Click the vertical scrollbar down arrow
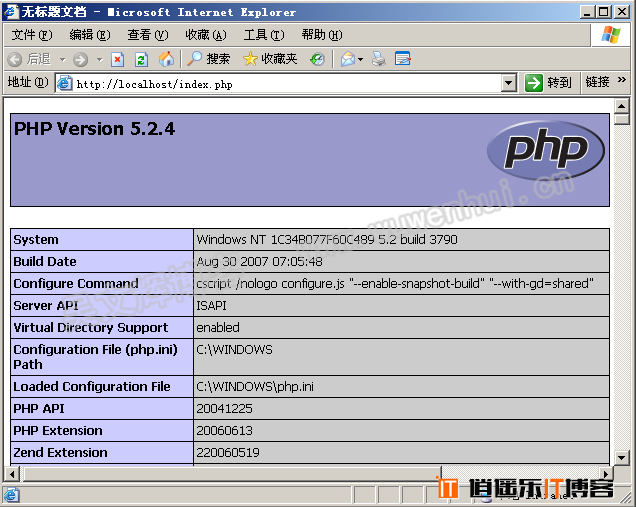This screenshot has width=636, height=507. click(621, 458)
